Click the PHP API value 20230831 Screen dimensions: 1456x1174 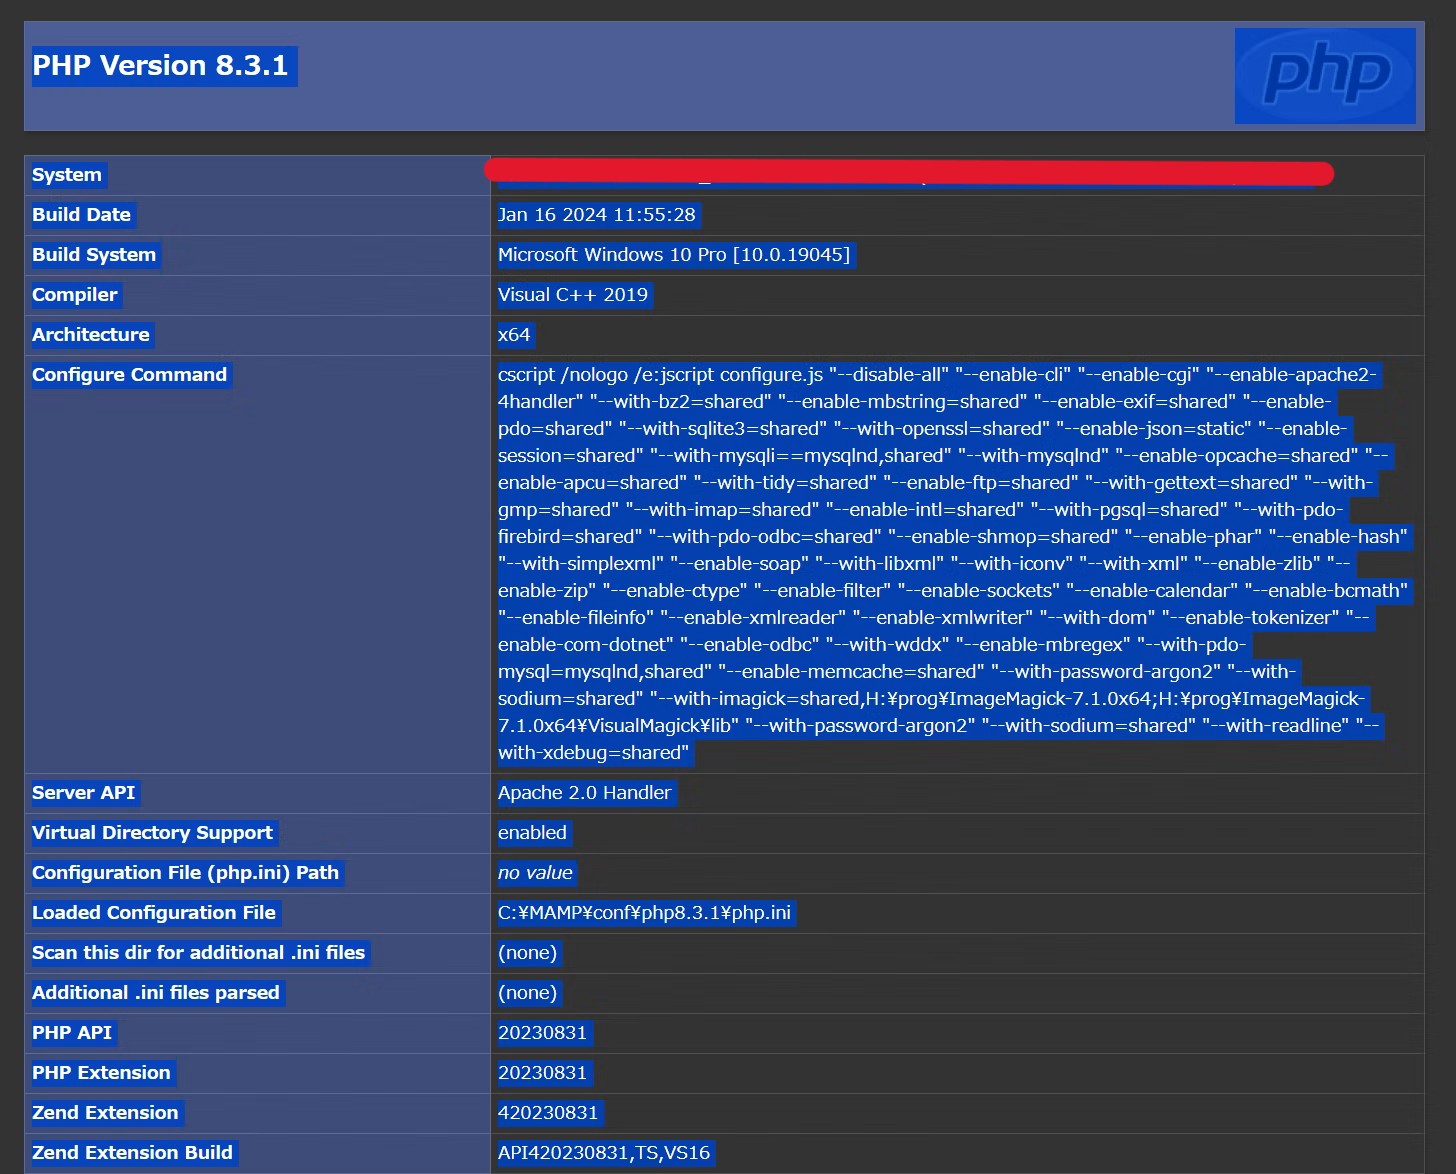coord(543,1032)
